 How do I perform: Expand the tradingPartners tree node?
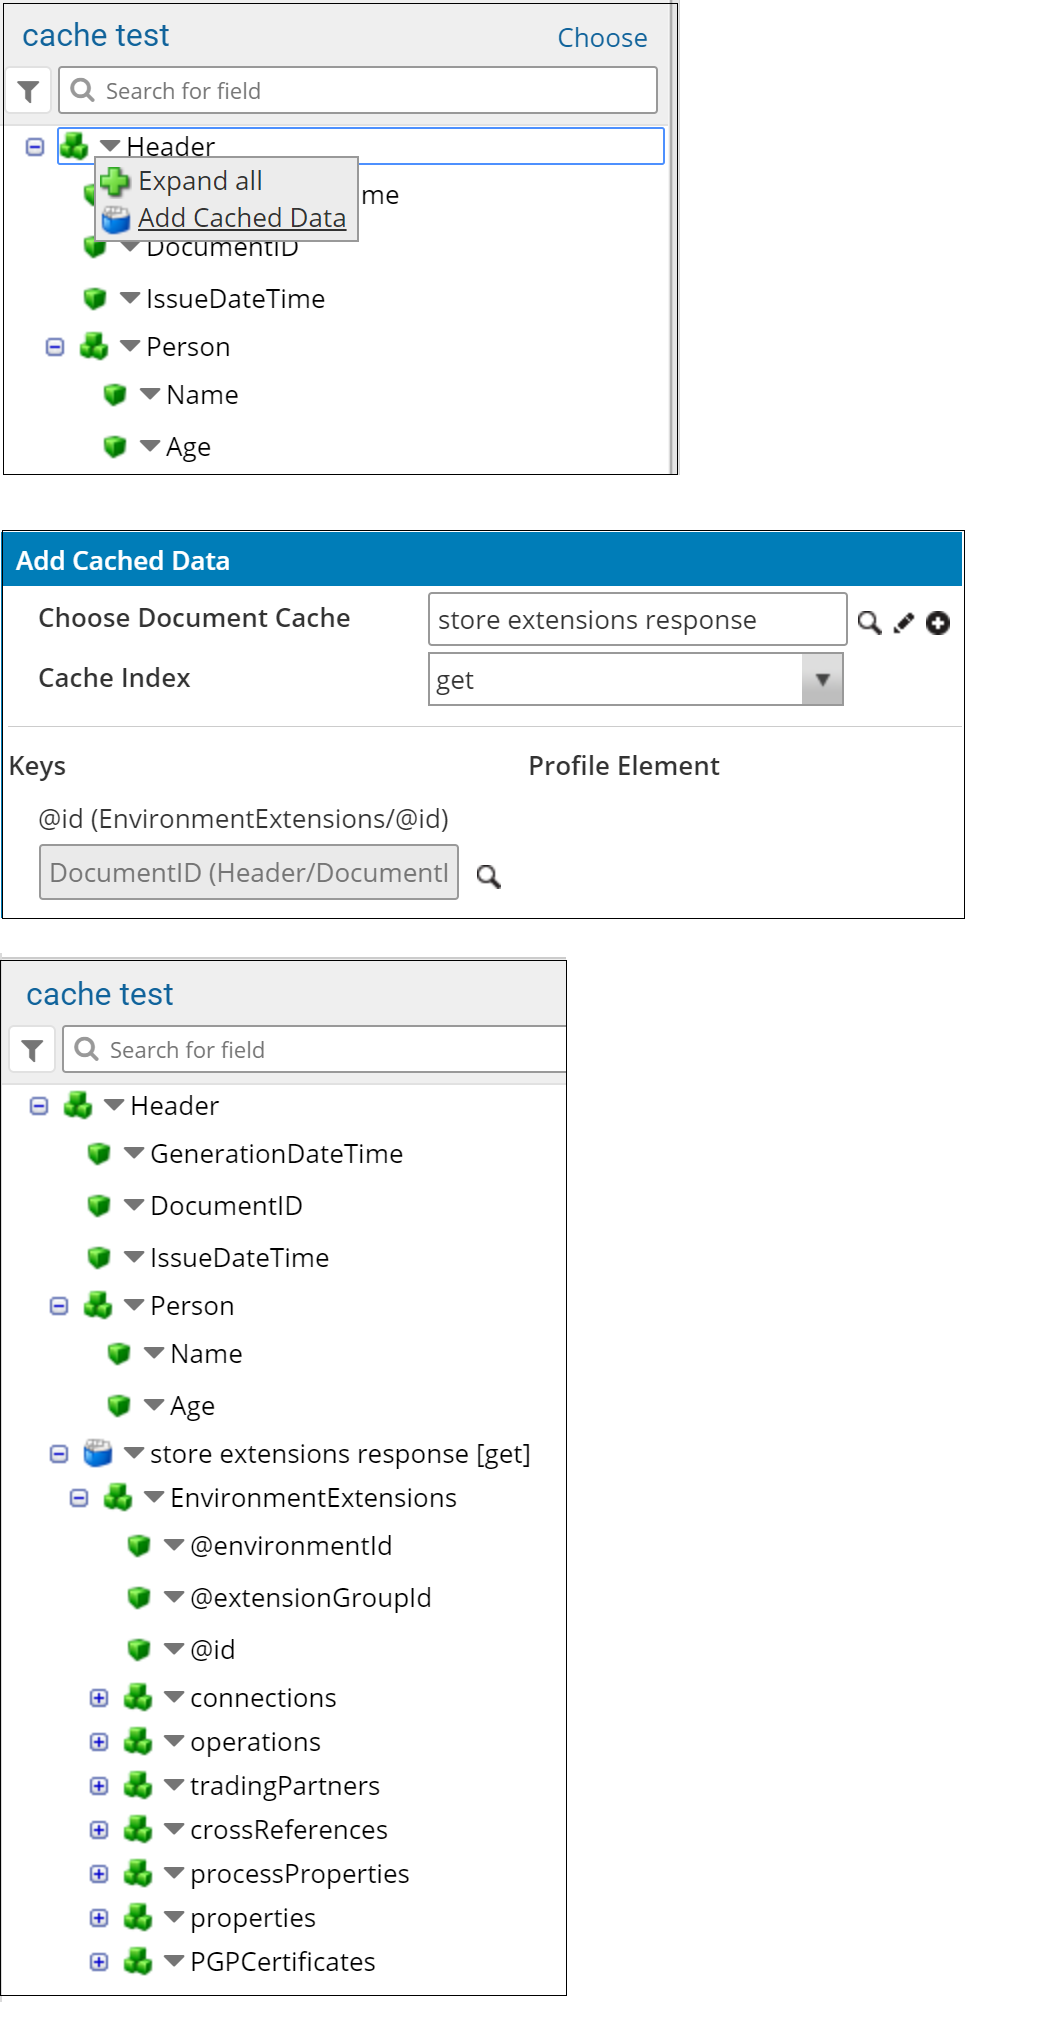tap(99, 1785)
